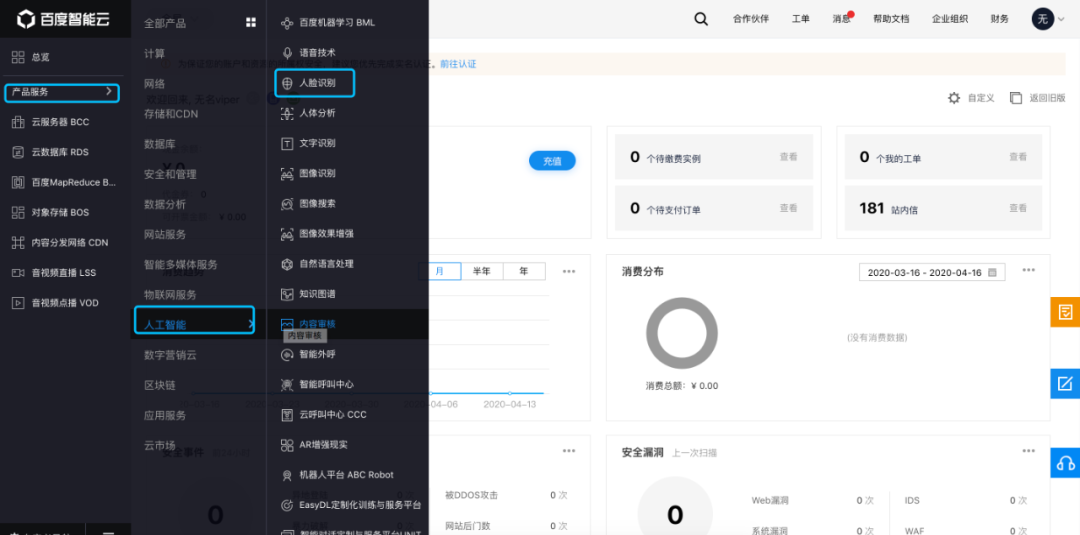Switch trend chart to 年
The height and width of the screenshot is (535, 1080).
coord(524,271)
